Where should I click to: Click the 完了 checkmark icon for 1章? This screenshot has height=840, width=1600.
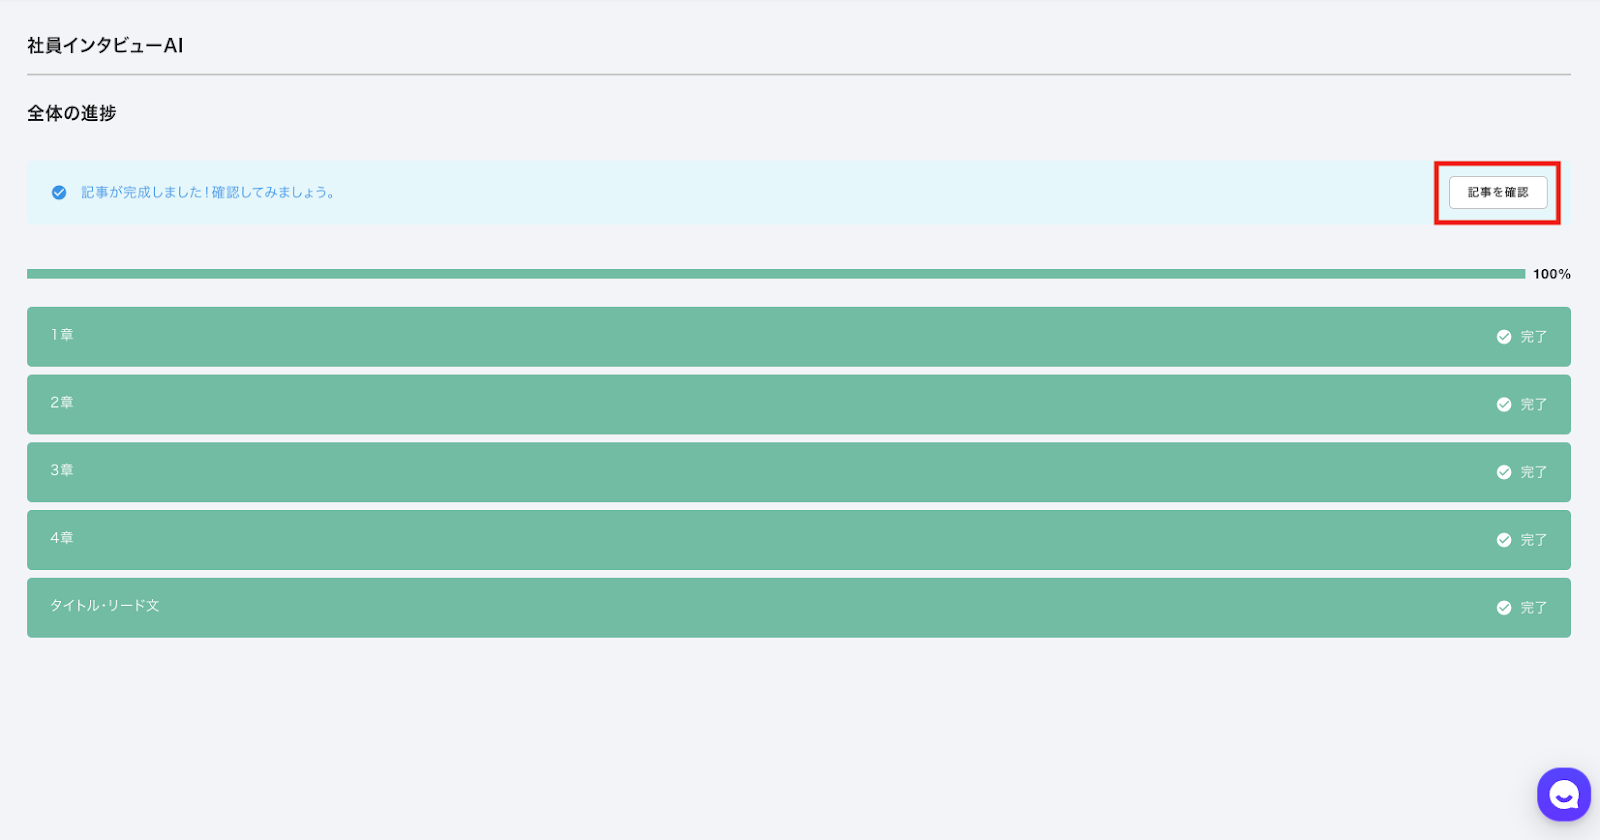click(1503, 337)
